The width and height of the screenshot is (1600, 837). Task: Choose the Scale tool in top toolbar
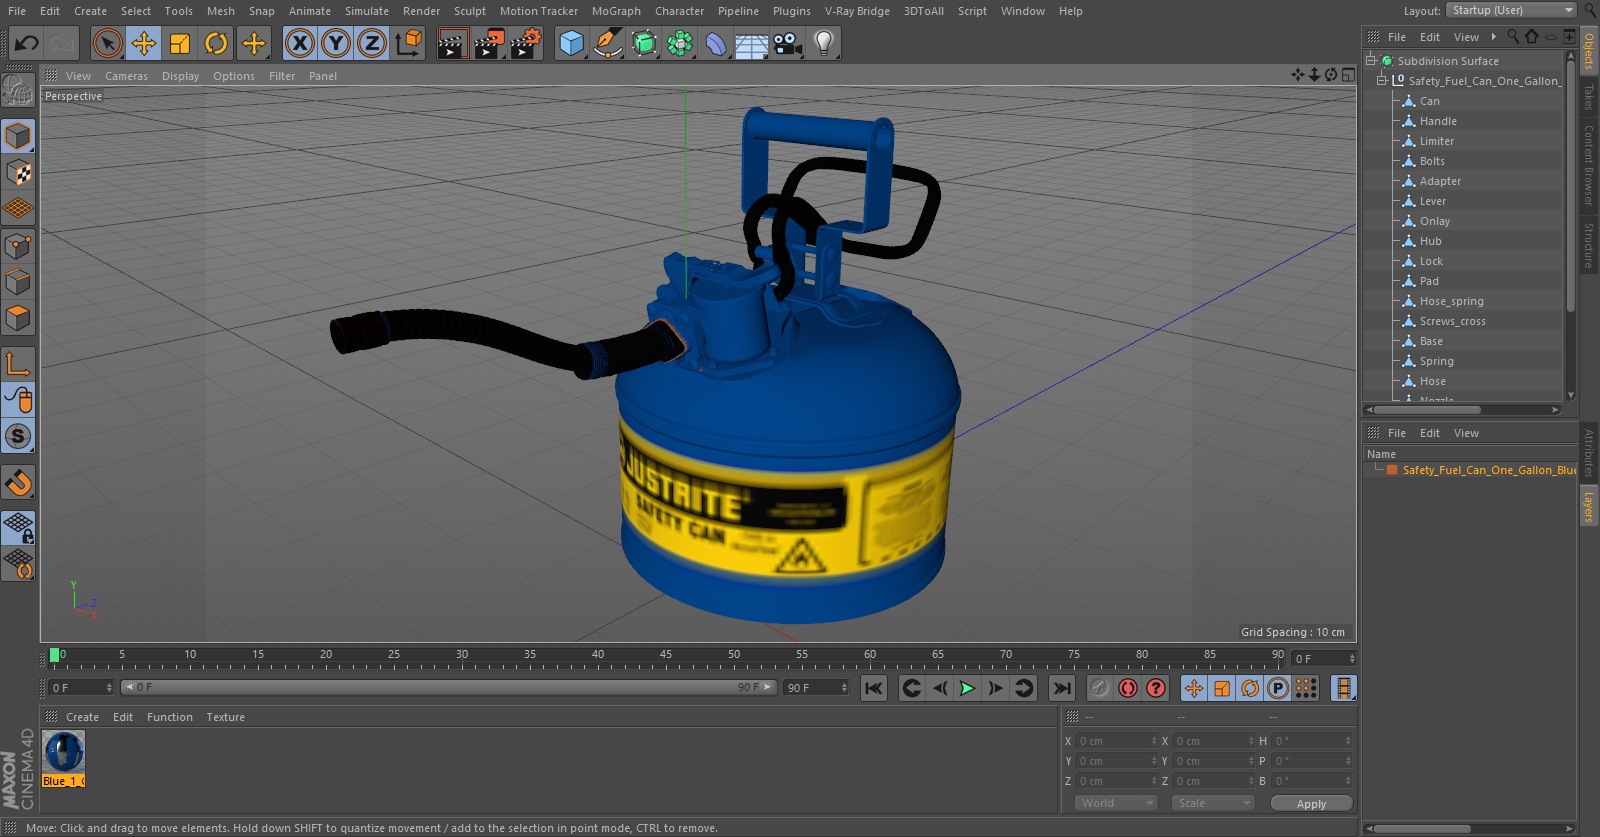point(180,43)
